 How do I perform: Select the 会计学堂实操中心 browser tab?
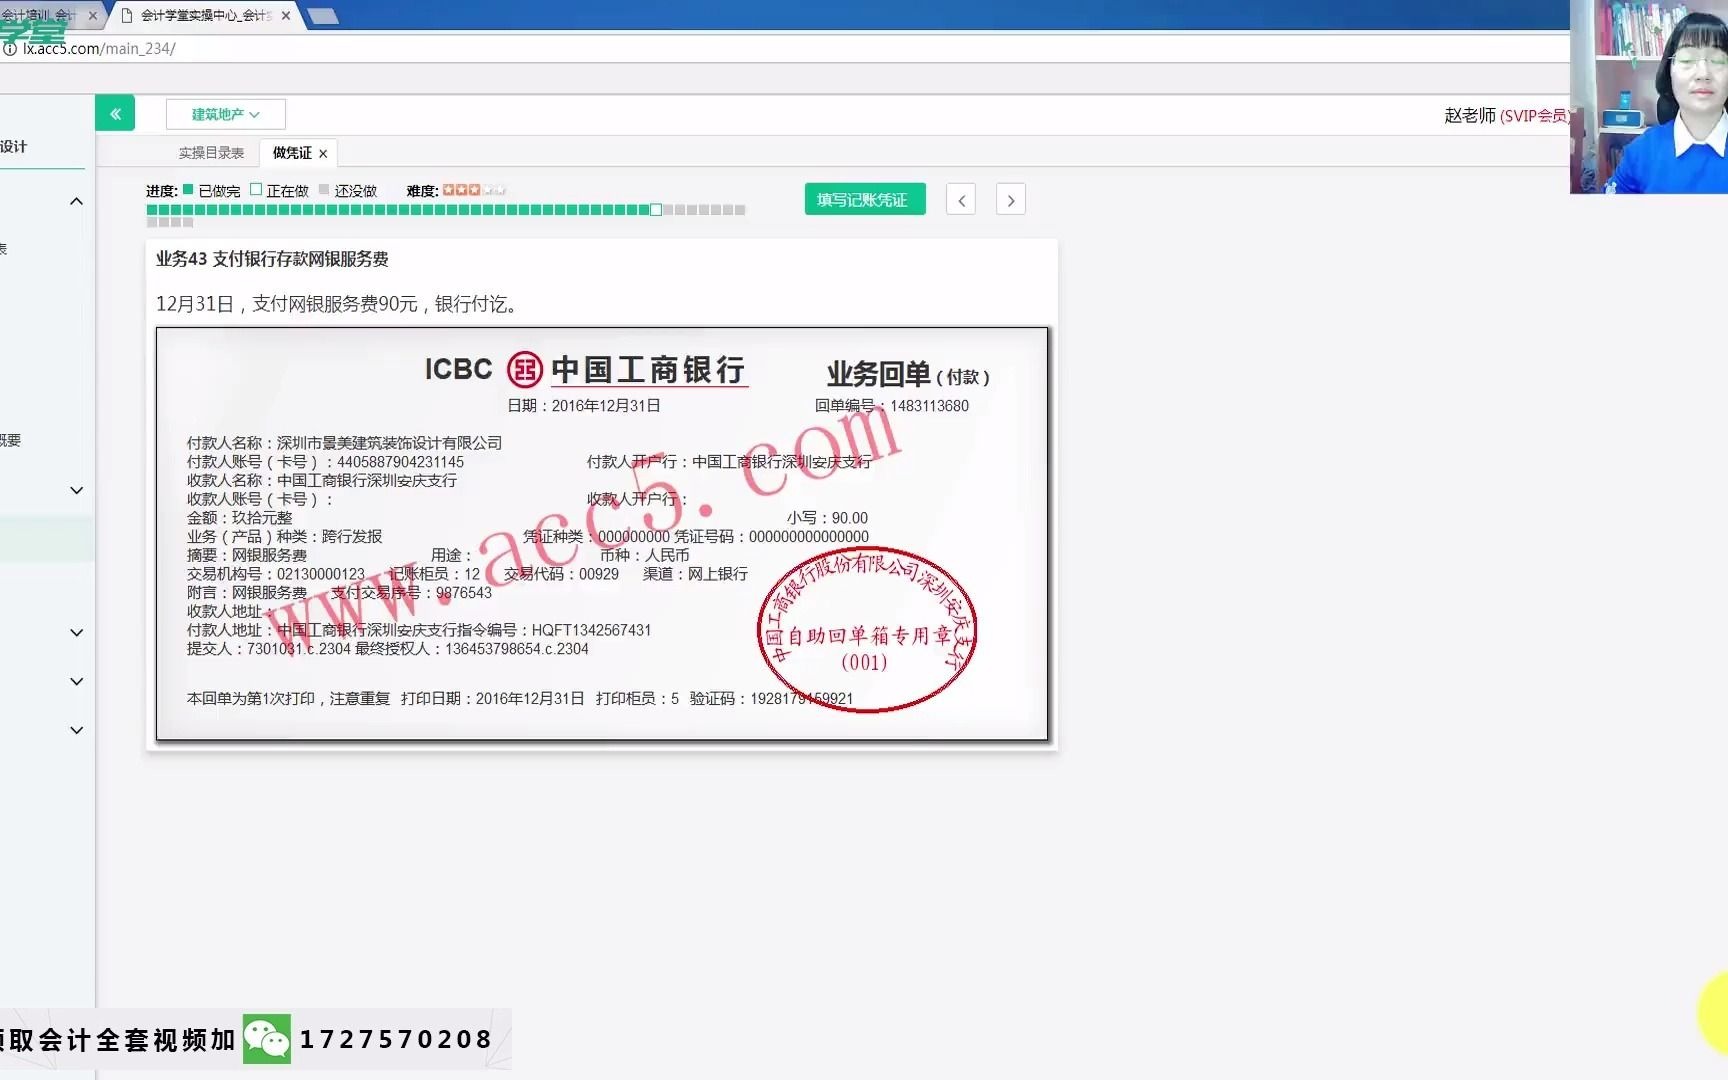[206, 15]
